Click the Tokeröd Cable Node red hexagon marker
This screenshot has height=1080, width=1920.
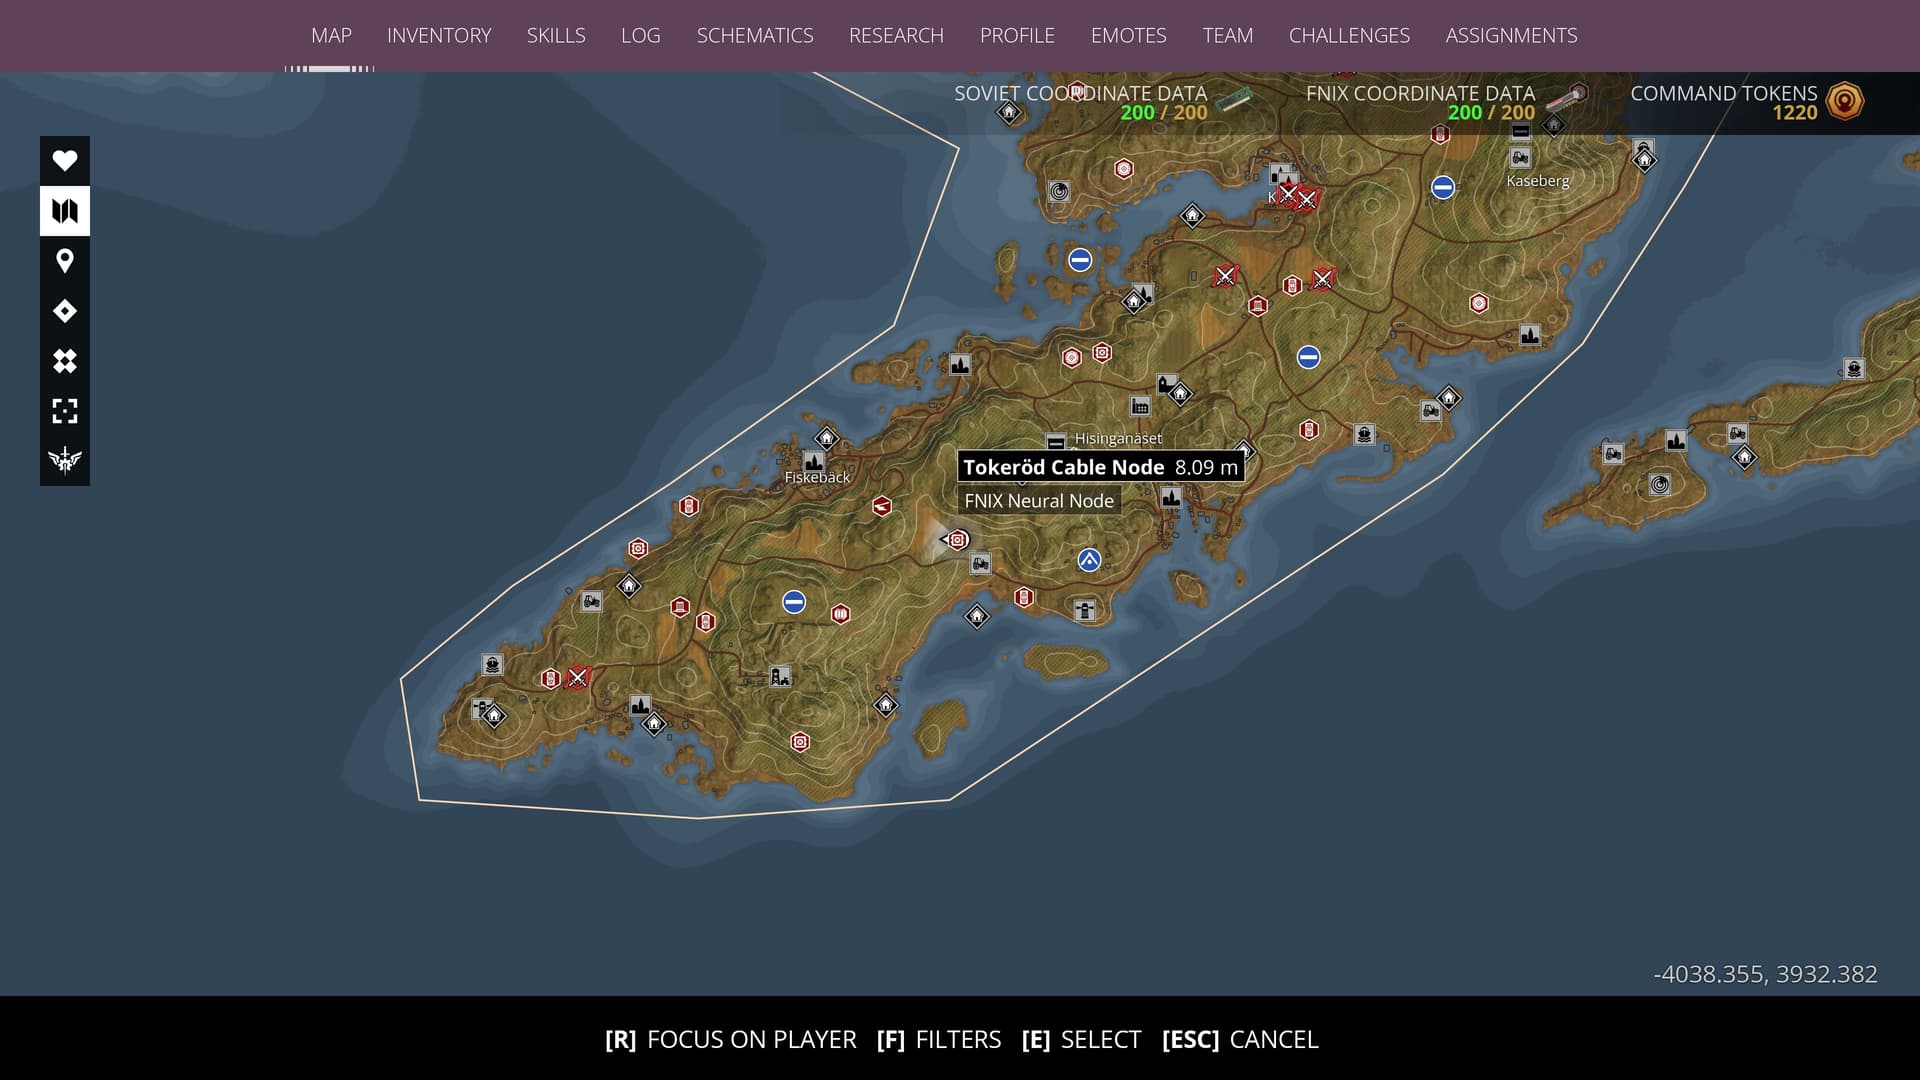(x=958, y=540)
